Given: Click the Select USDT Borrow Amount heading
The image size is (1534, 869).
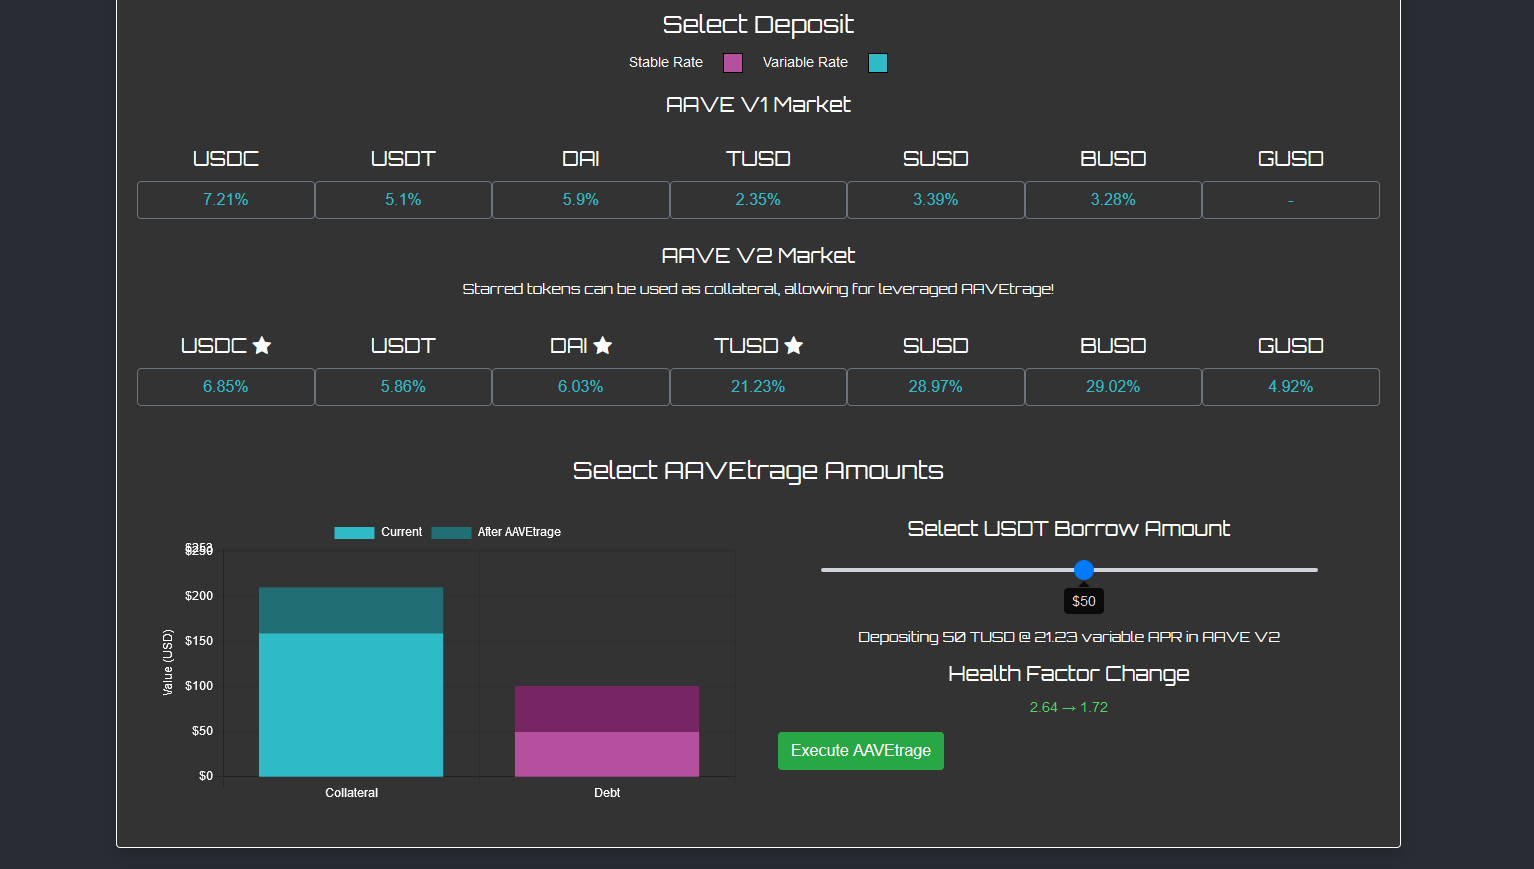Looking at the screenshot, I should [1069, 529].
